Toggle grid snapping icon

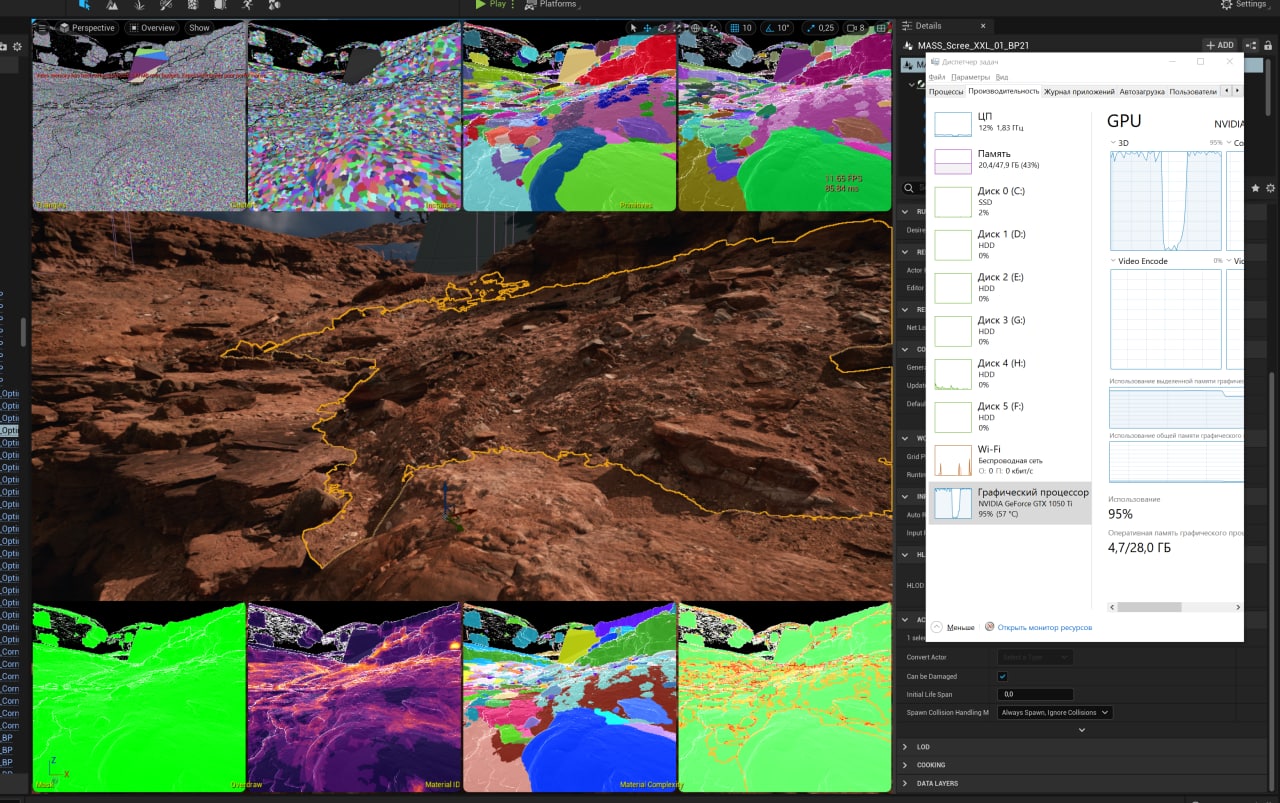735,28
